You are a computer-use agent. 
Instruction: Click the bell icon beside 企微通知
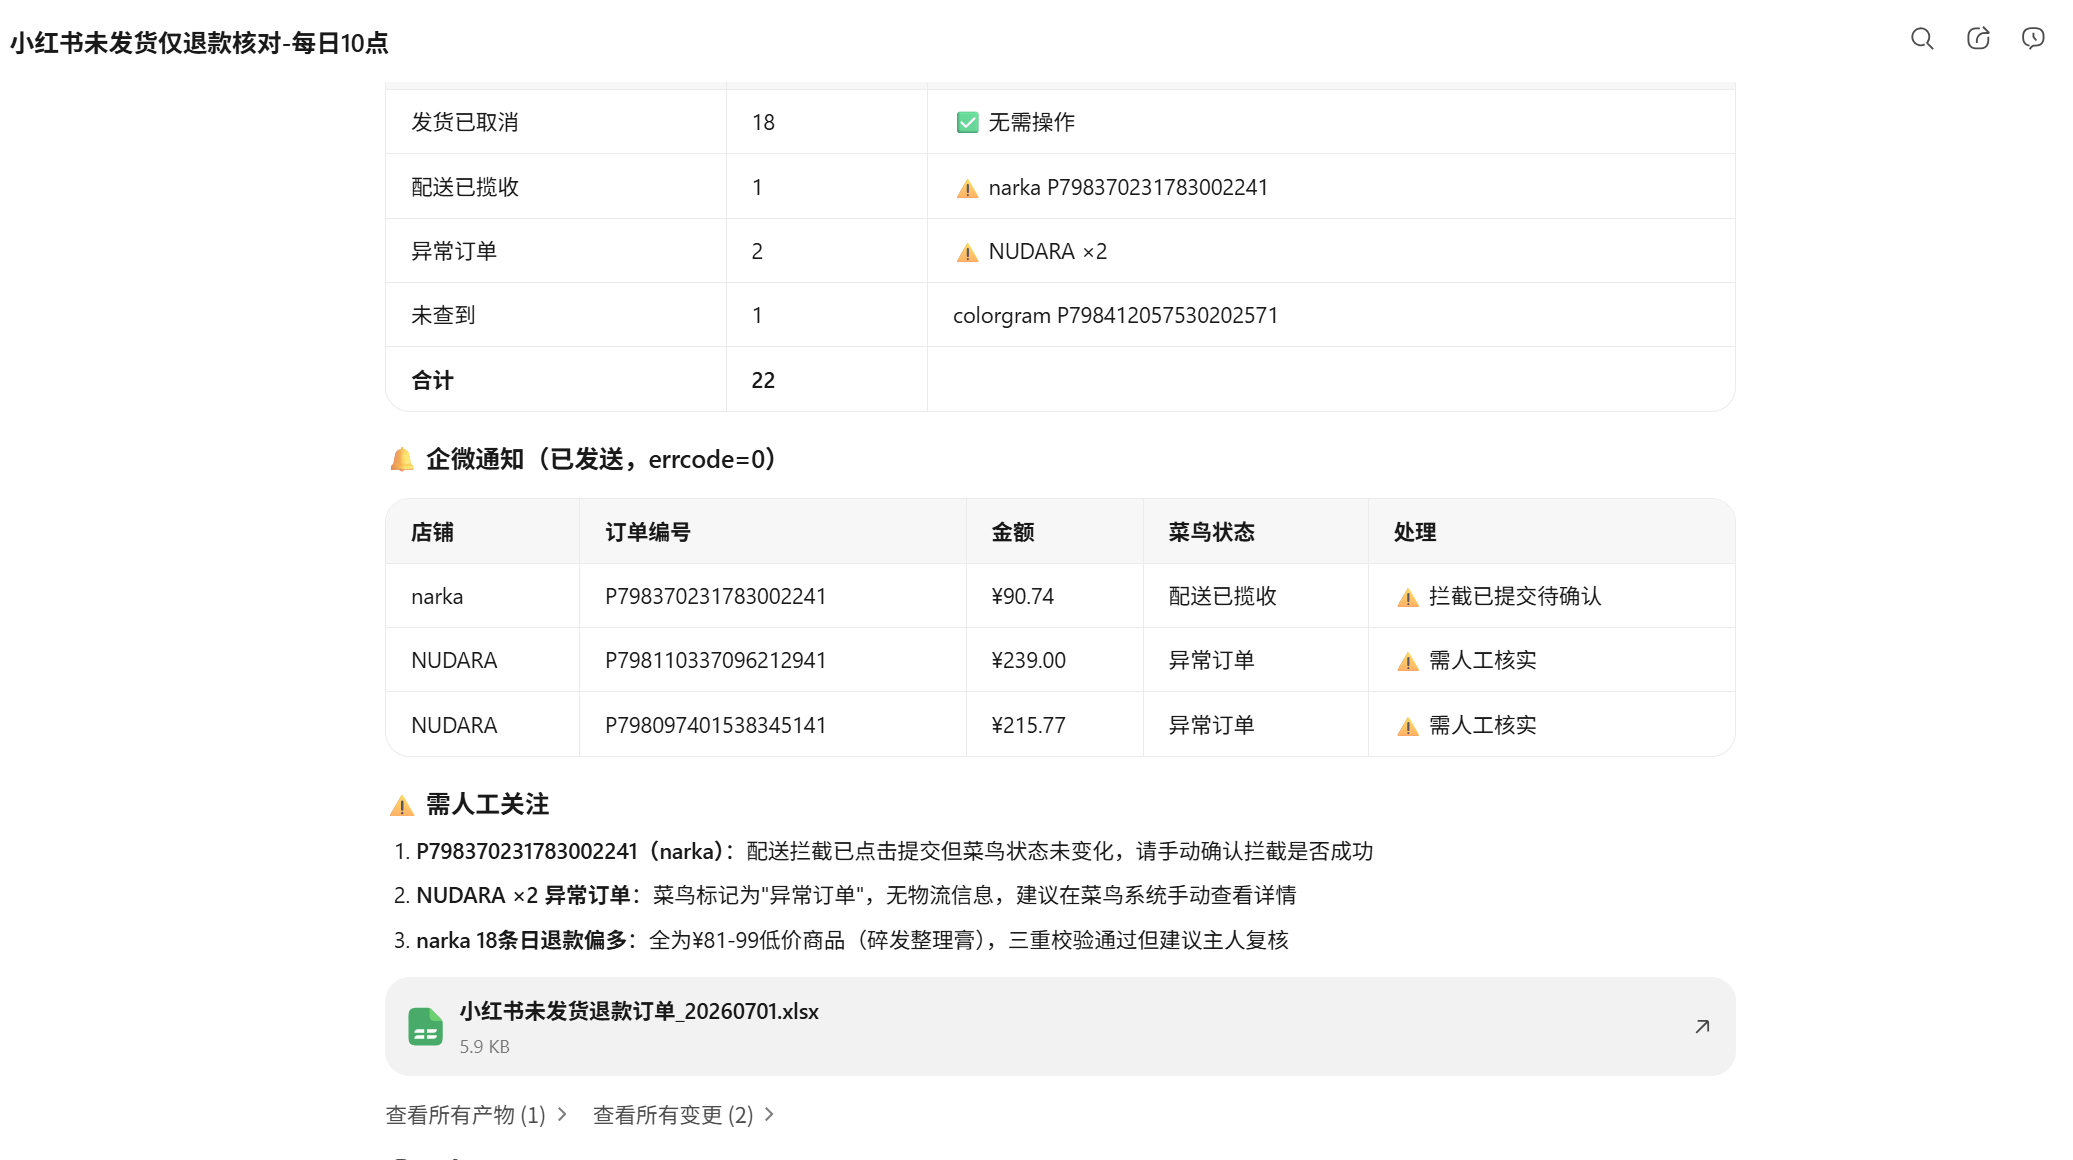pos(402,460)
